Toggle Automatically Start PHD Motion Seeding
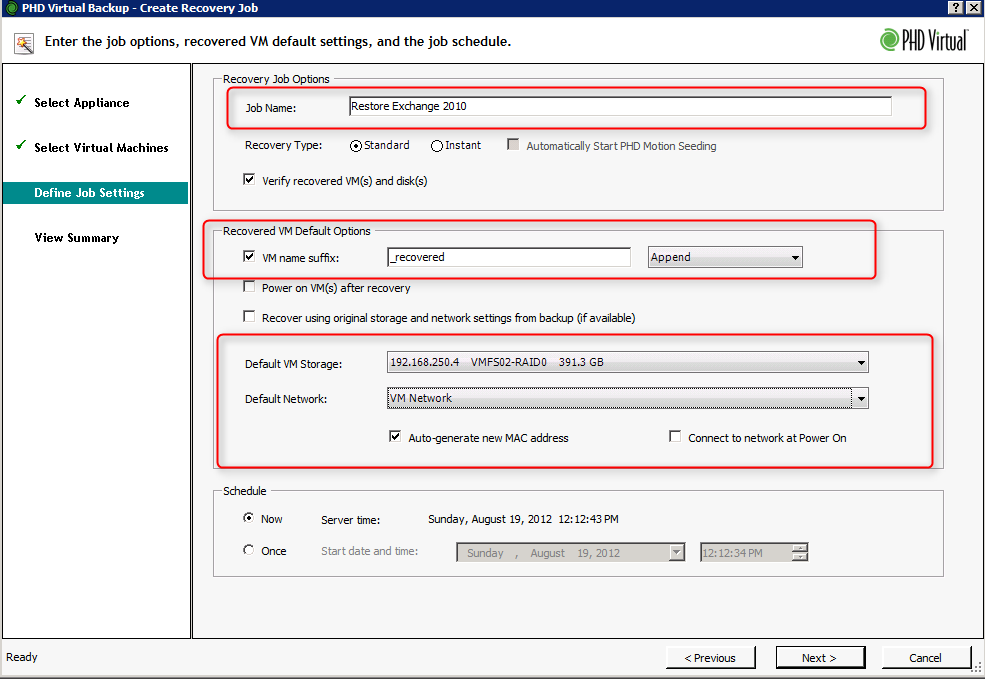The height and width of the screenshot is (679, 985). [x=513, y=144]
